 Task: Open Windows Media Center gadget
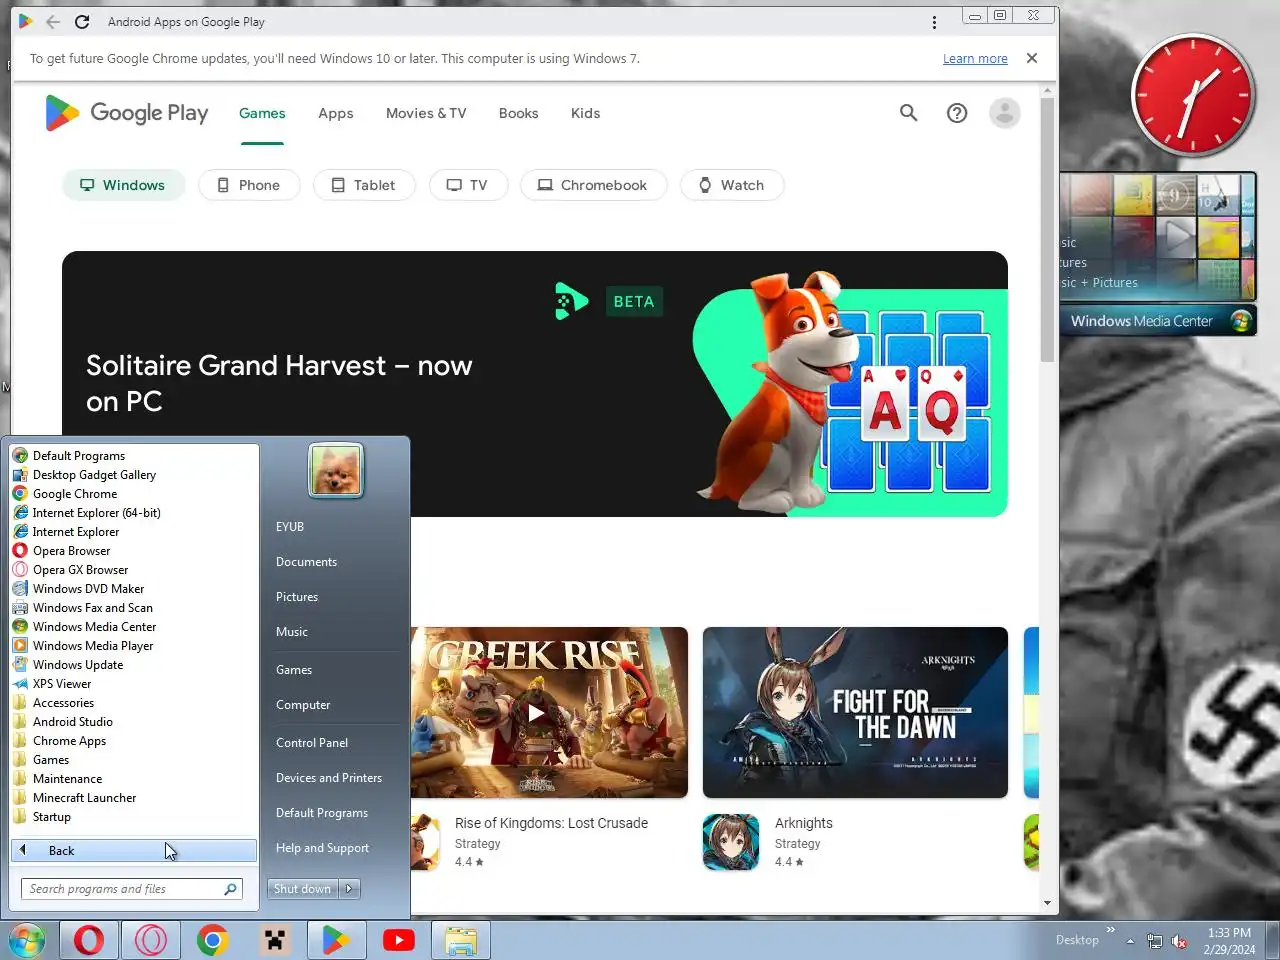coord(1158,254)
